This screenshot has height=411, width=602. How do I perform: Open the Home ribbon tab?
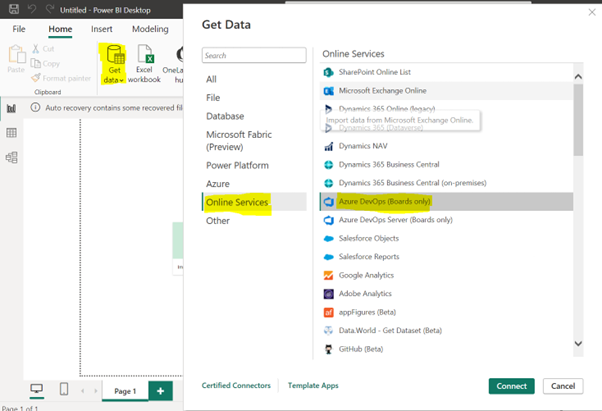coord(60,29)
